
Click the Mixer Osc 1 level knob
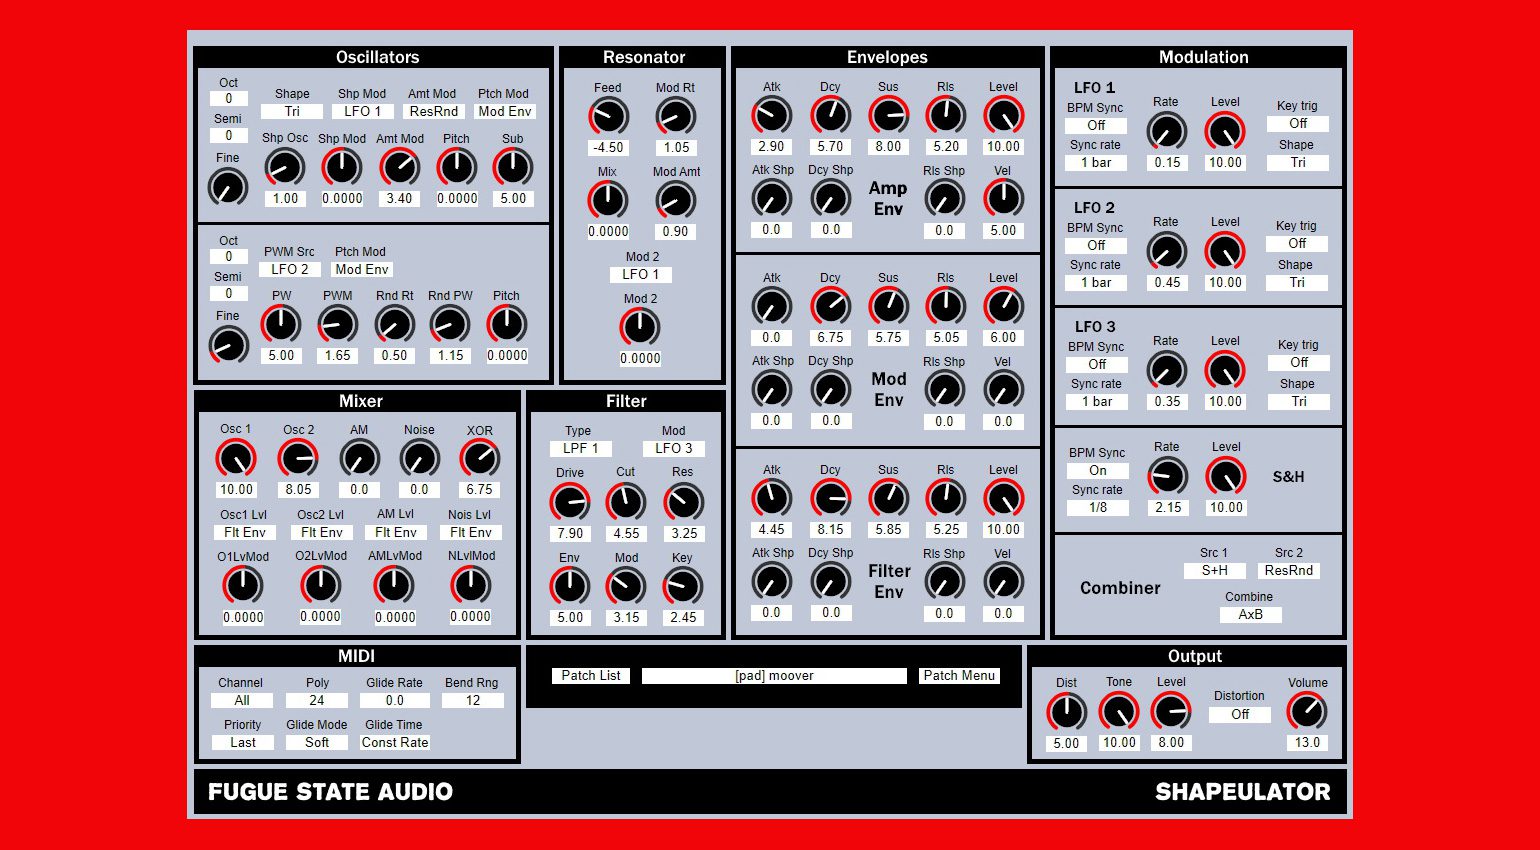(x=236, y=459)
